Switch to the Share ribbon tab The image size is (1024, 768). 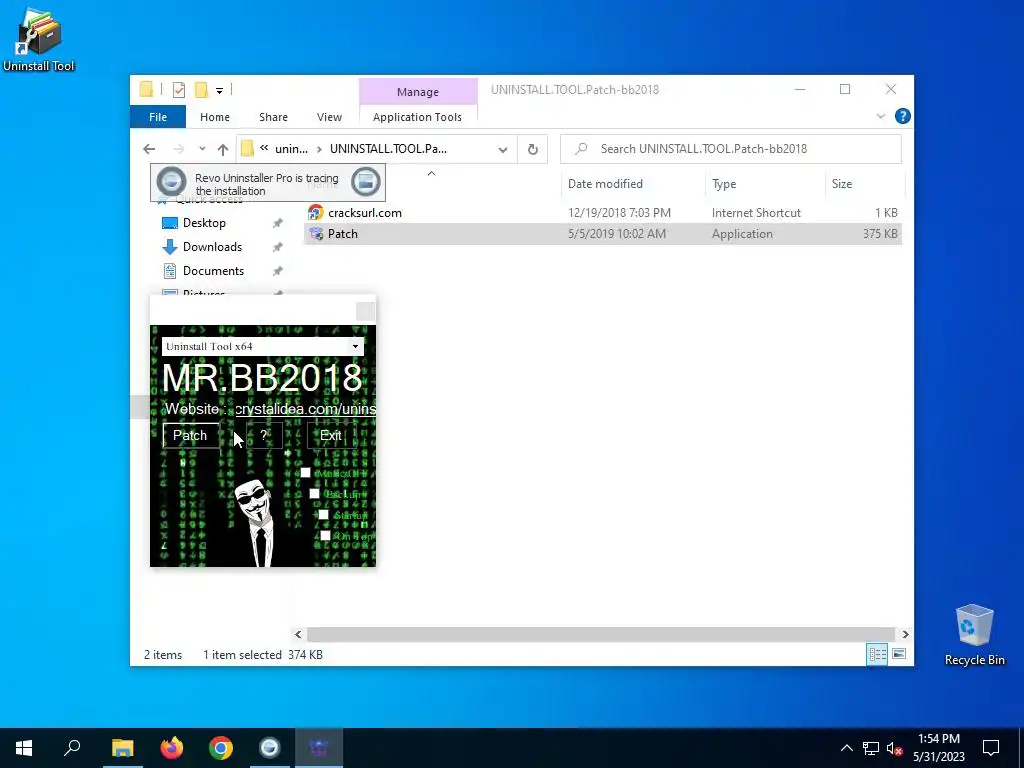(x=273, y=117)
